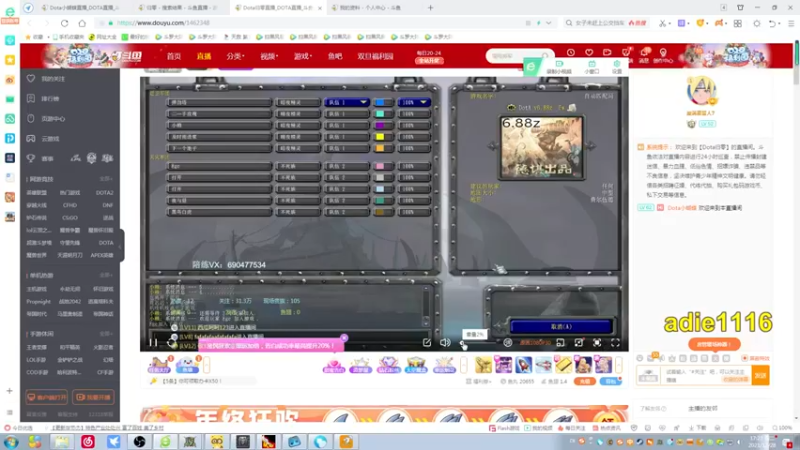
Task: Expand the 分类 navigation dropdown
Action: (x=235, y=56)
